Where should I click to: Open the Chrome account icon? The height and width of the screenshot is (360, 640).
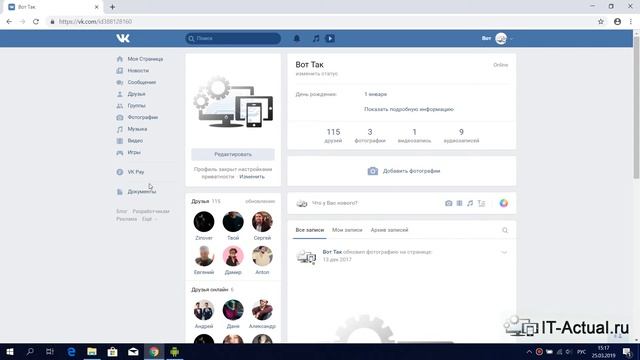click(618, 22)
